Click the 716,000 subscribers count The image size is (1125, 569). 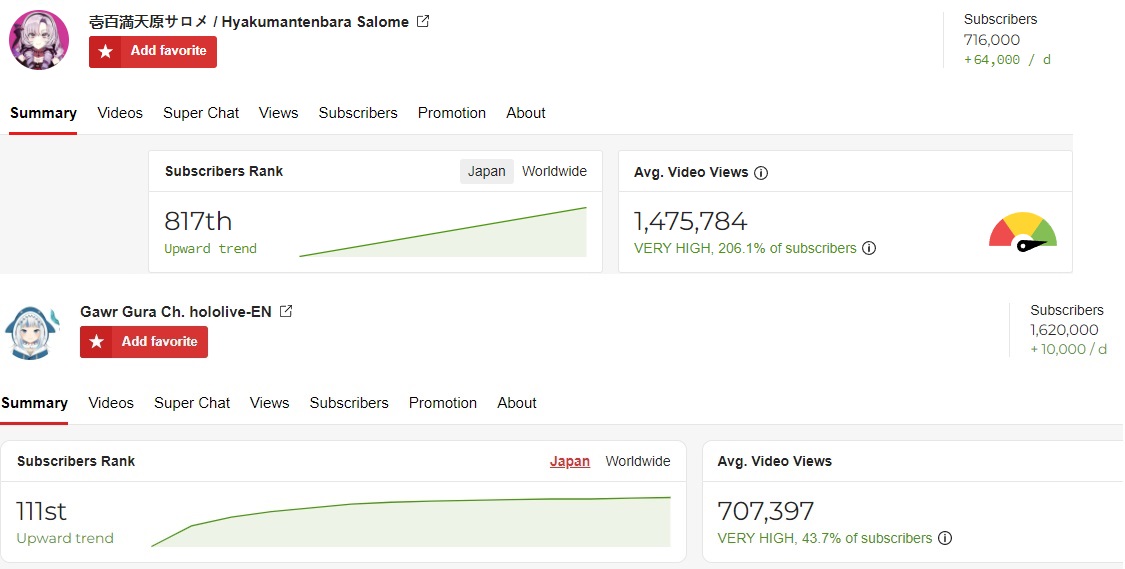click(x=992, y=40)
